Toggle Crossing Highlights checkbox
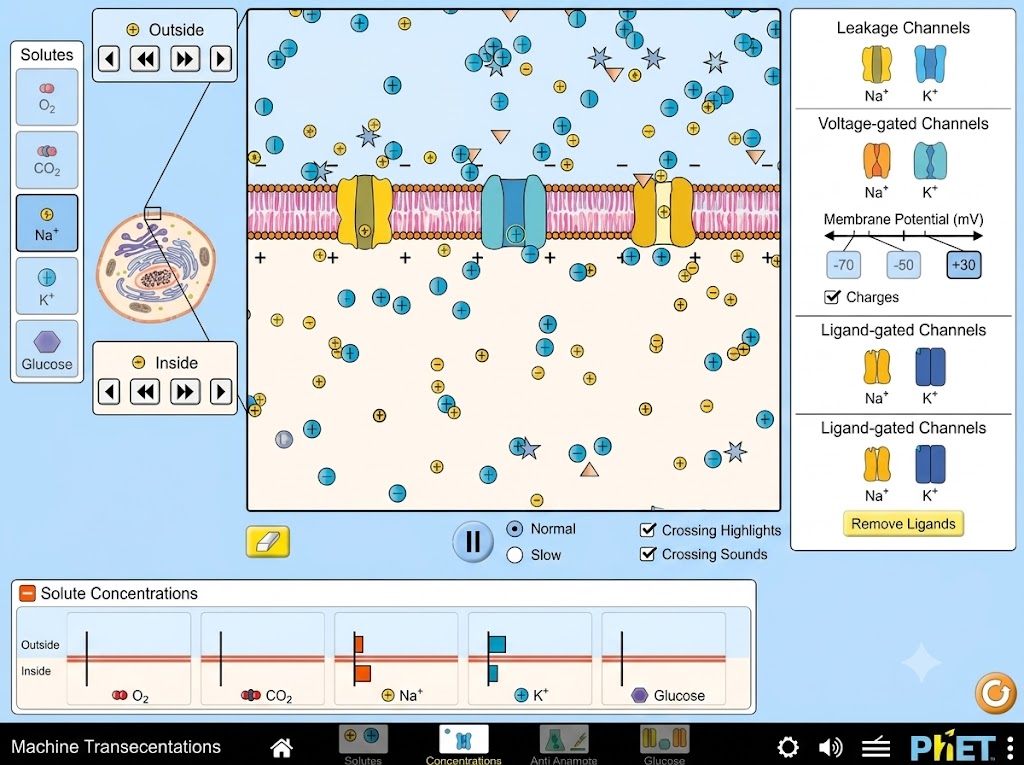Image resolution: width=1024 pixels, height=765 pixels. click(648, 530)
